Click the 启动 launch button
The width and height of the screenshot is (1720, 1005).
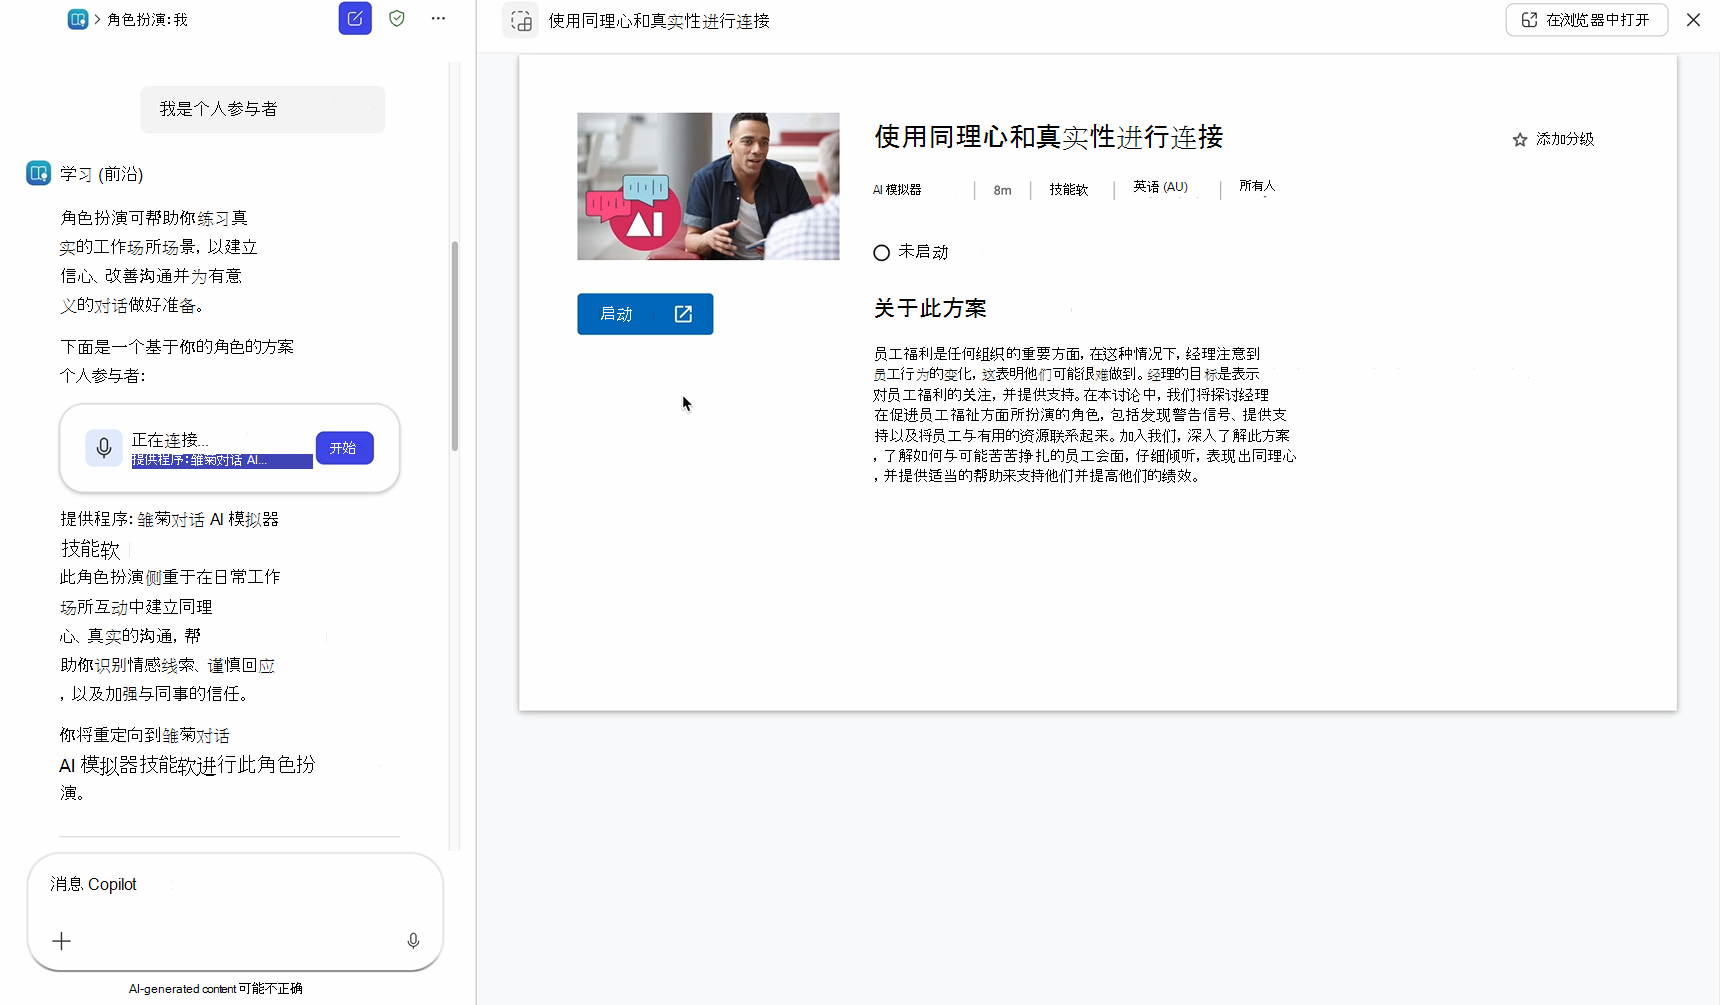[645, 314]
